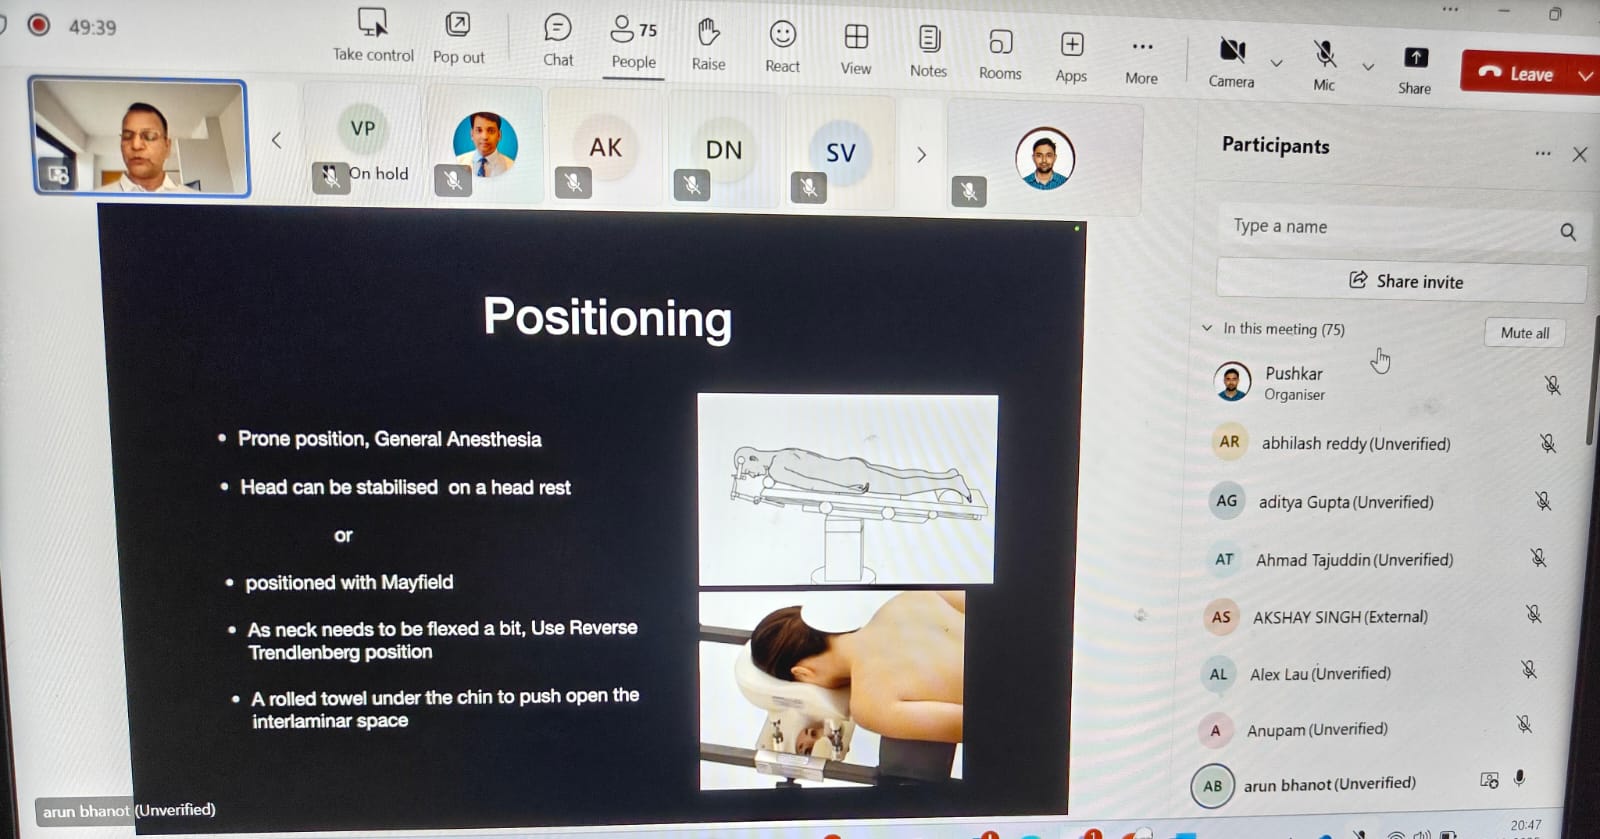Screen dimensions: 1600x839
Task: Click the Participants panel scrollbar
Action: point(1592,380)
